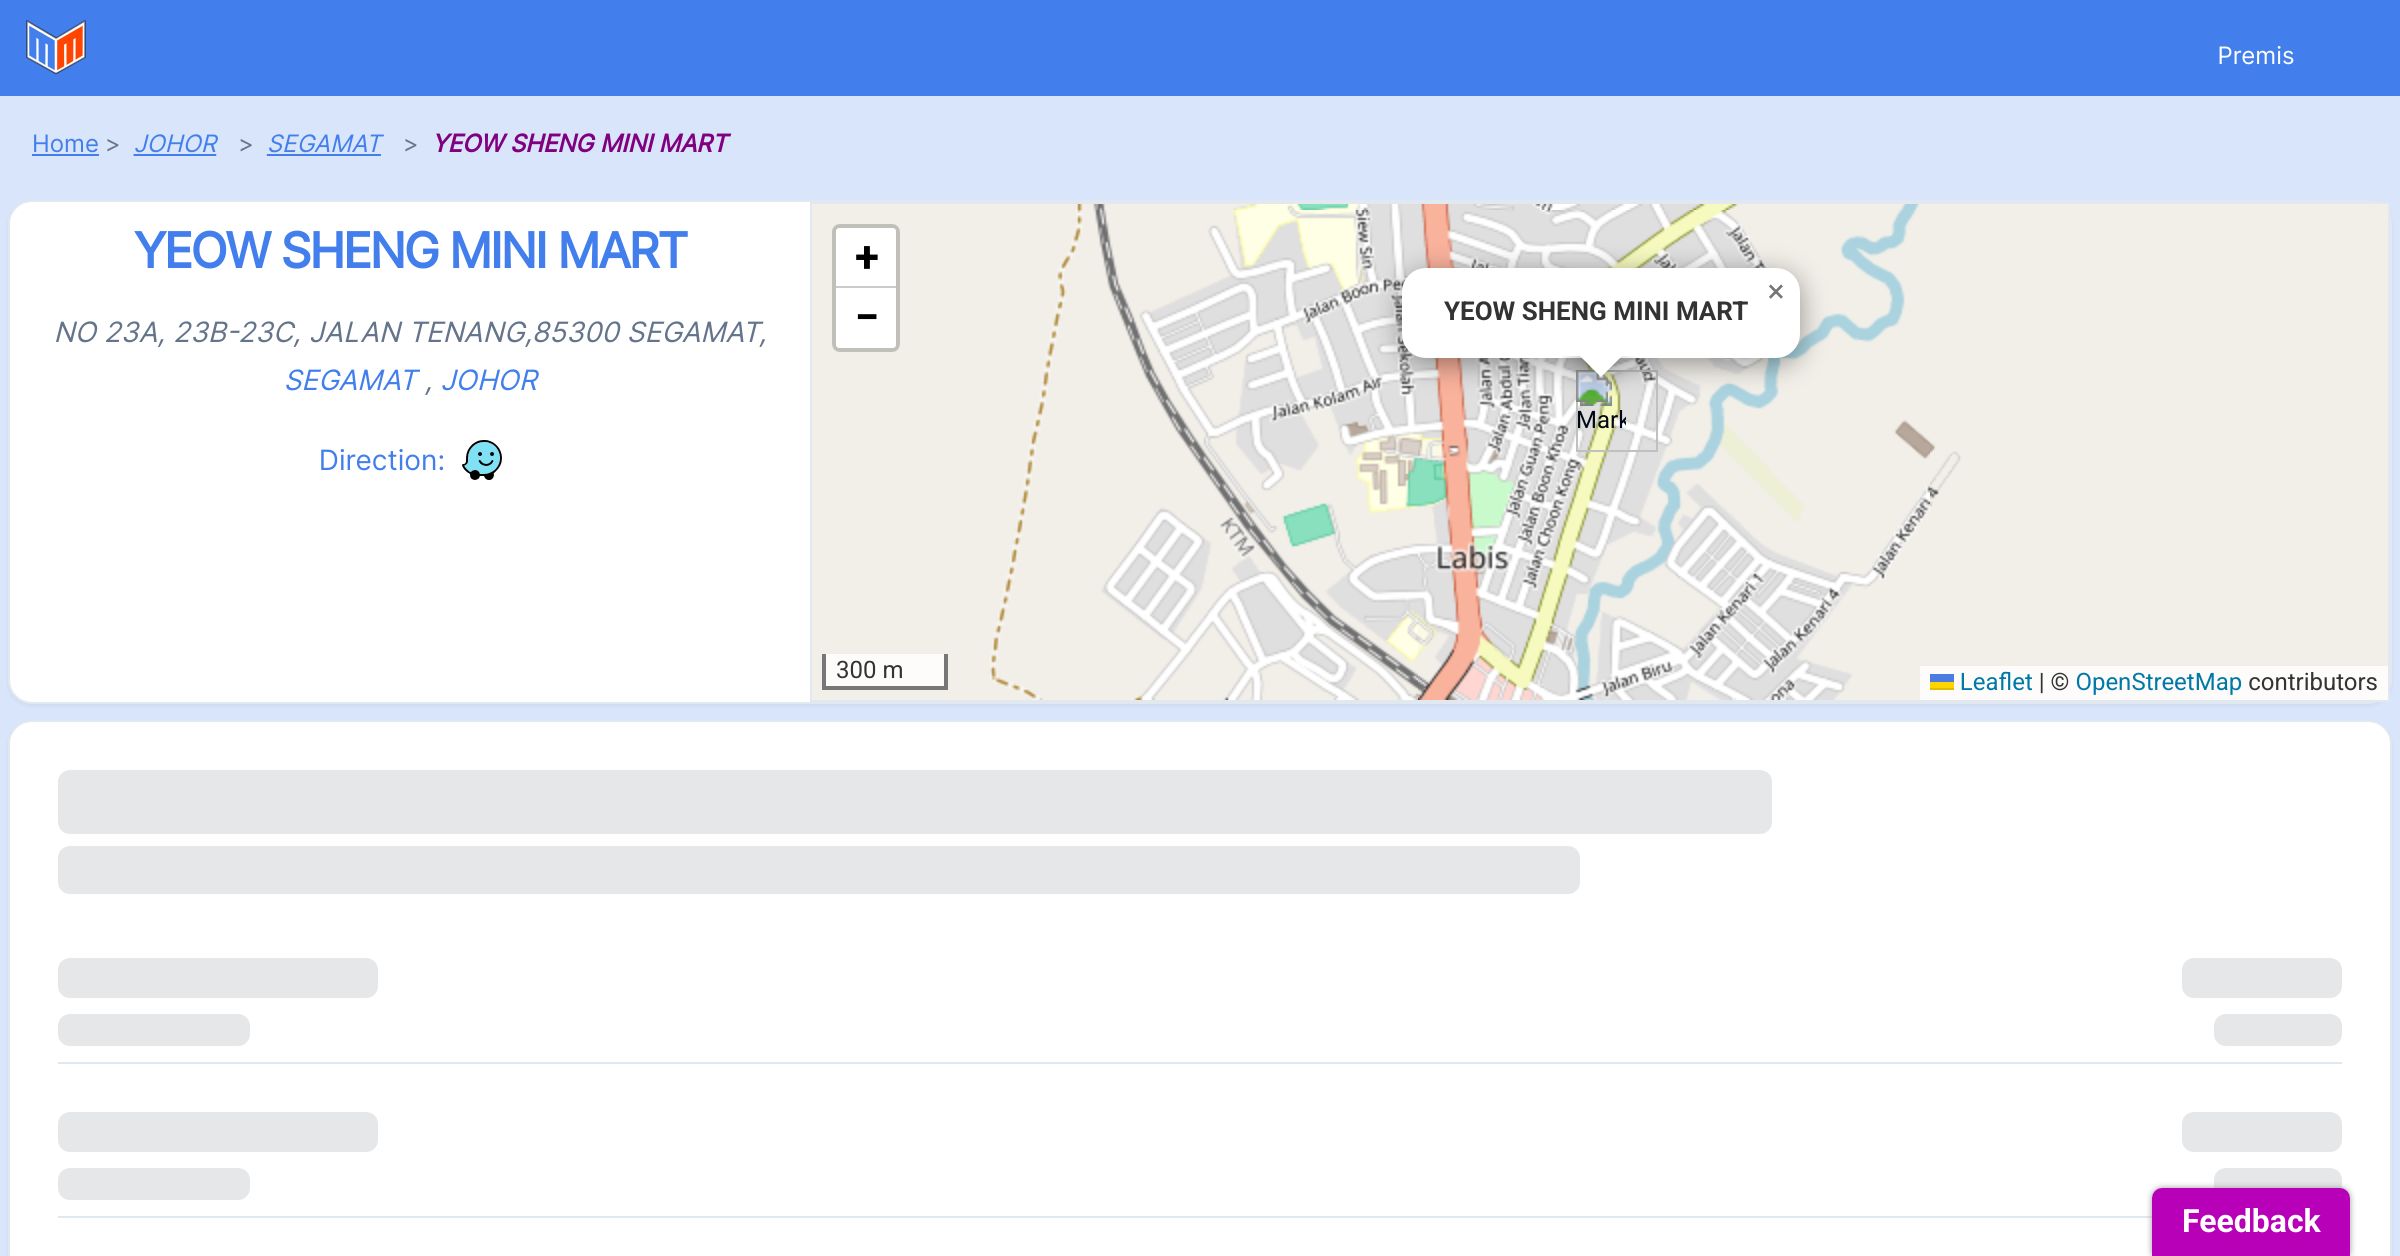Image resolution: width=2400 pixels, height=1256 pixels.
Task: Go to Home breadcrumb link
Action: (65, 143)
